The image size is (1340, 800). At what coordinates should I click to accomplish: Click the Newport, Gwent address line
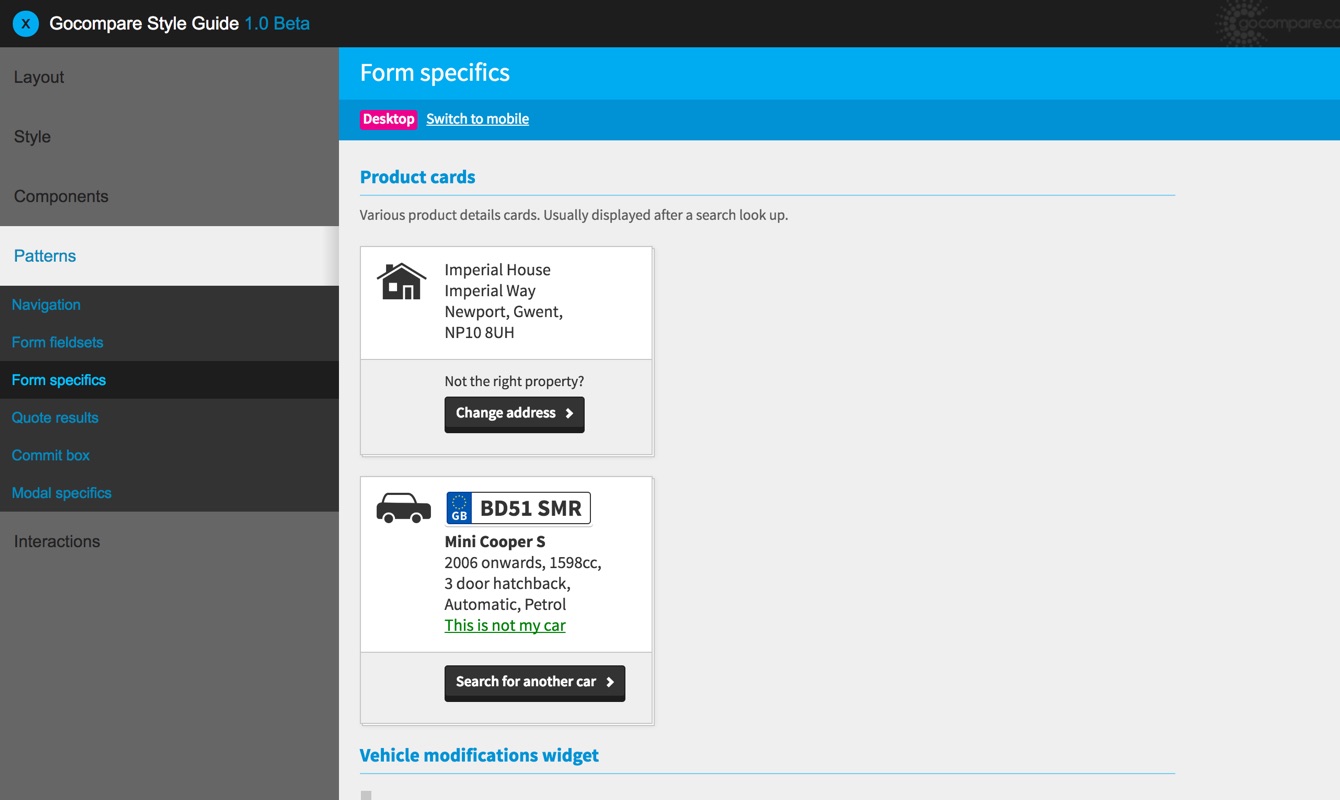click(x=503, y=311)
